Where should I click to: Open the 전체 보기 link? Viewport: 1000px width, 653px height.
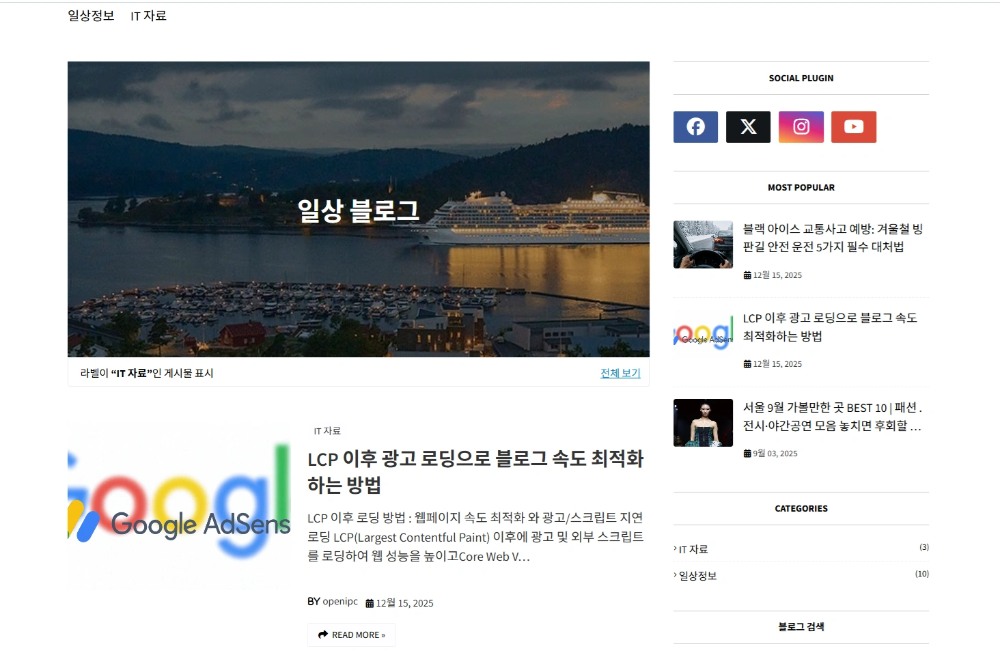pos(619,372)
